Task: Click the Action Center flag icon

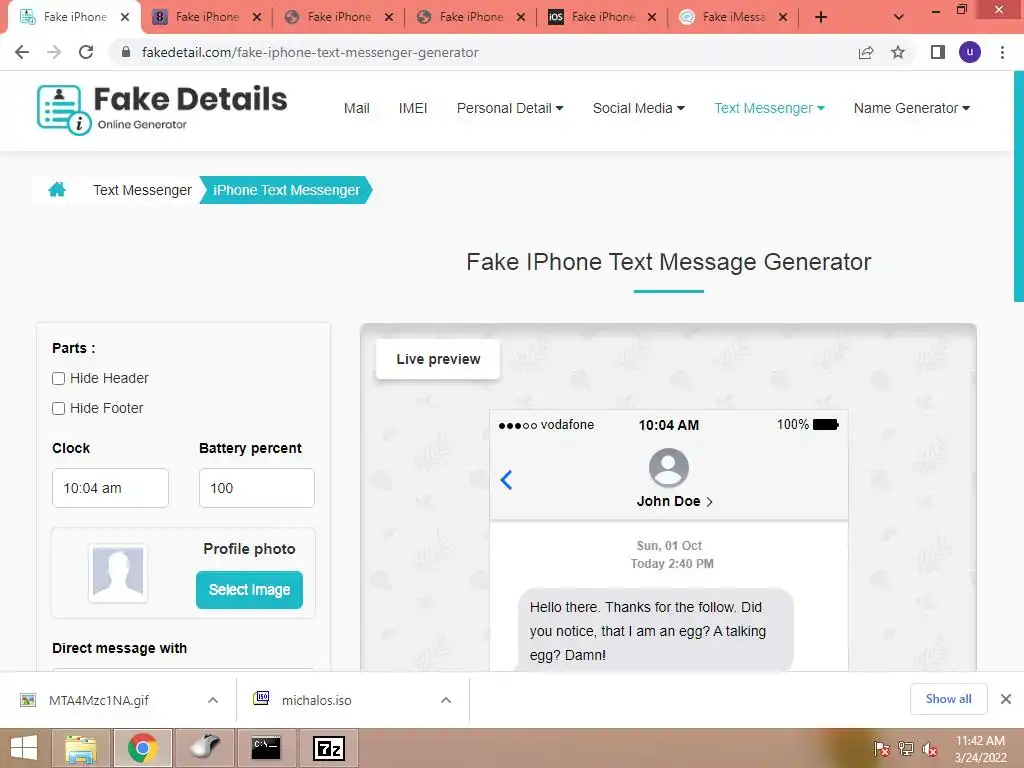Action: [881, 749]
